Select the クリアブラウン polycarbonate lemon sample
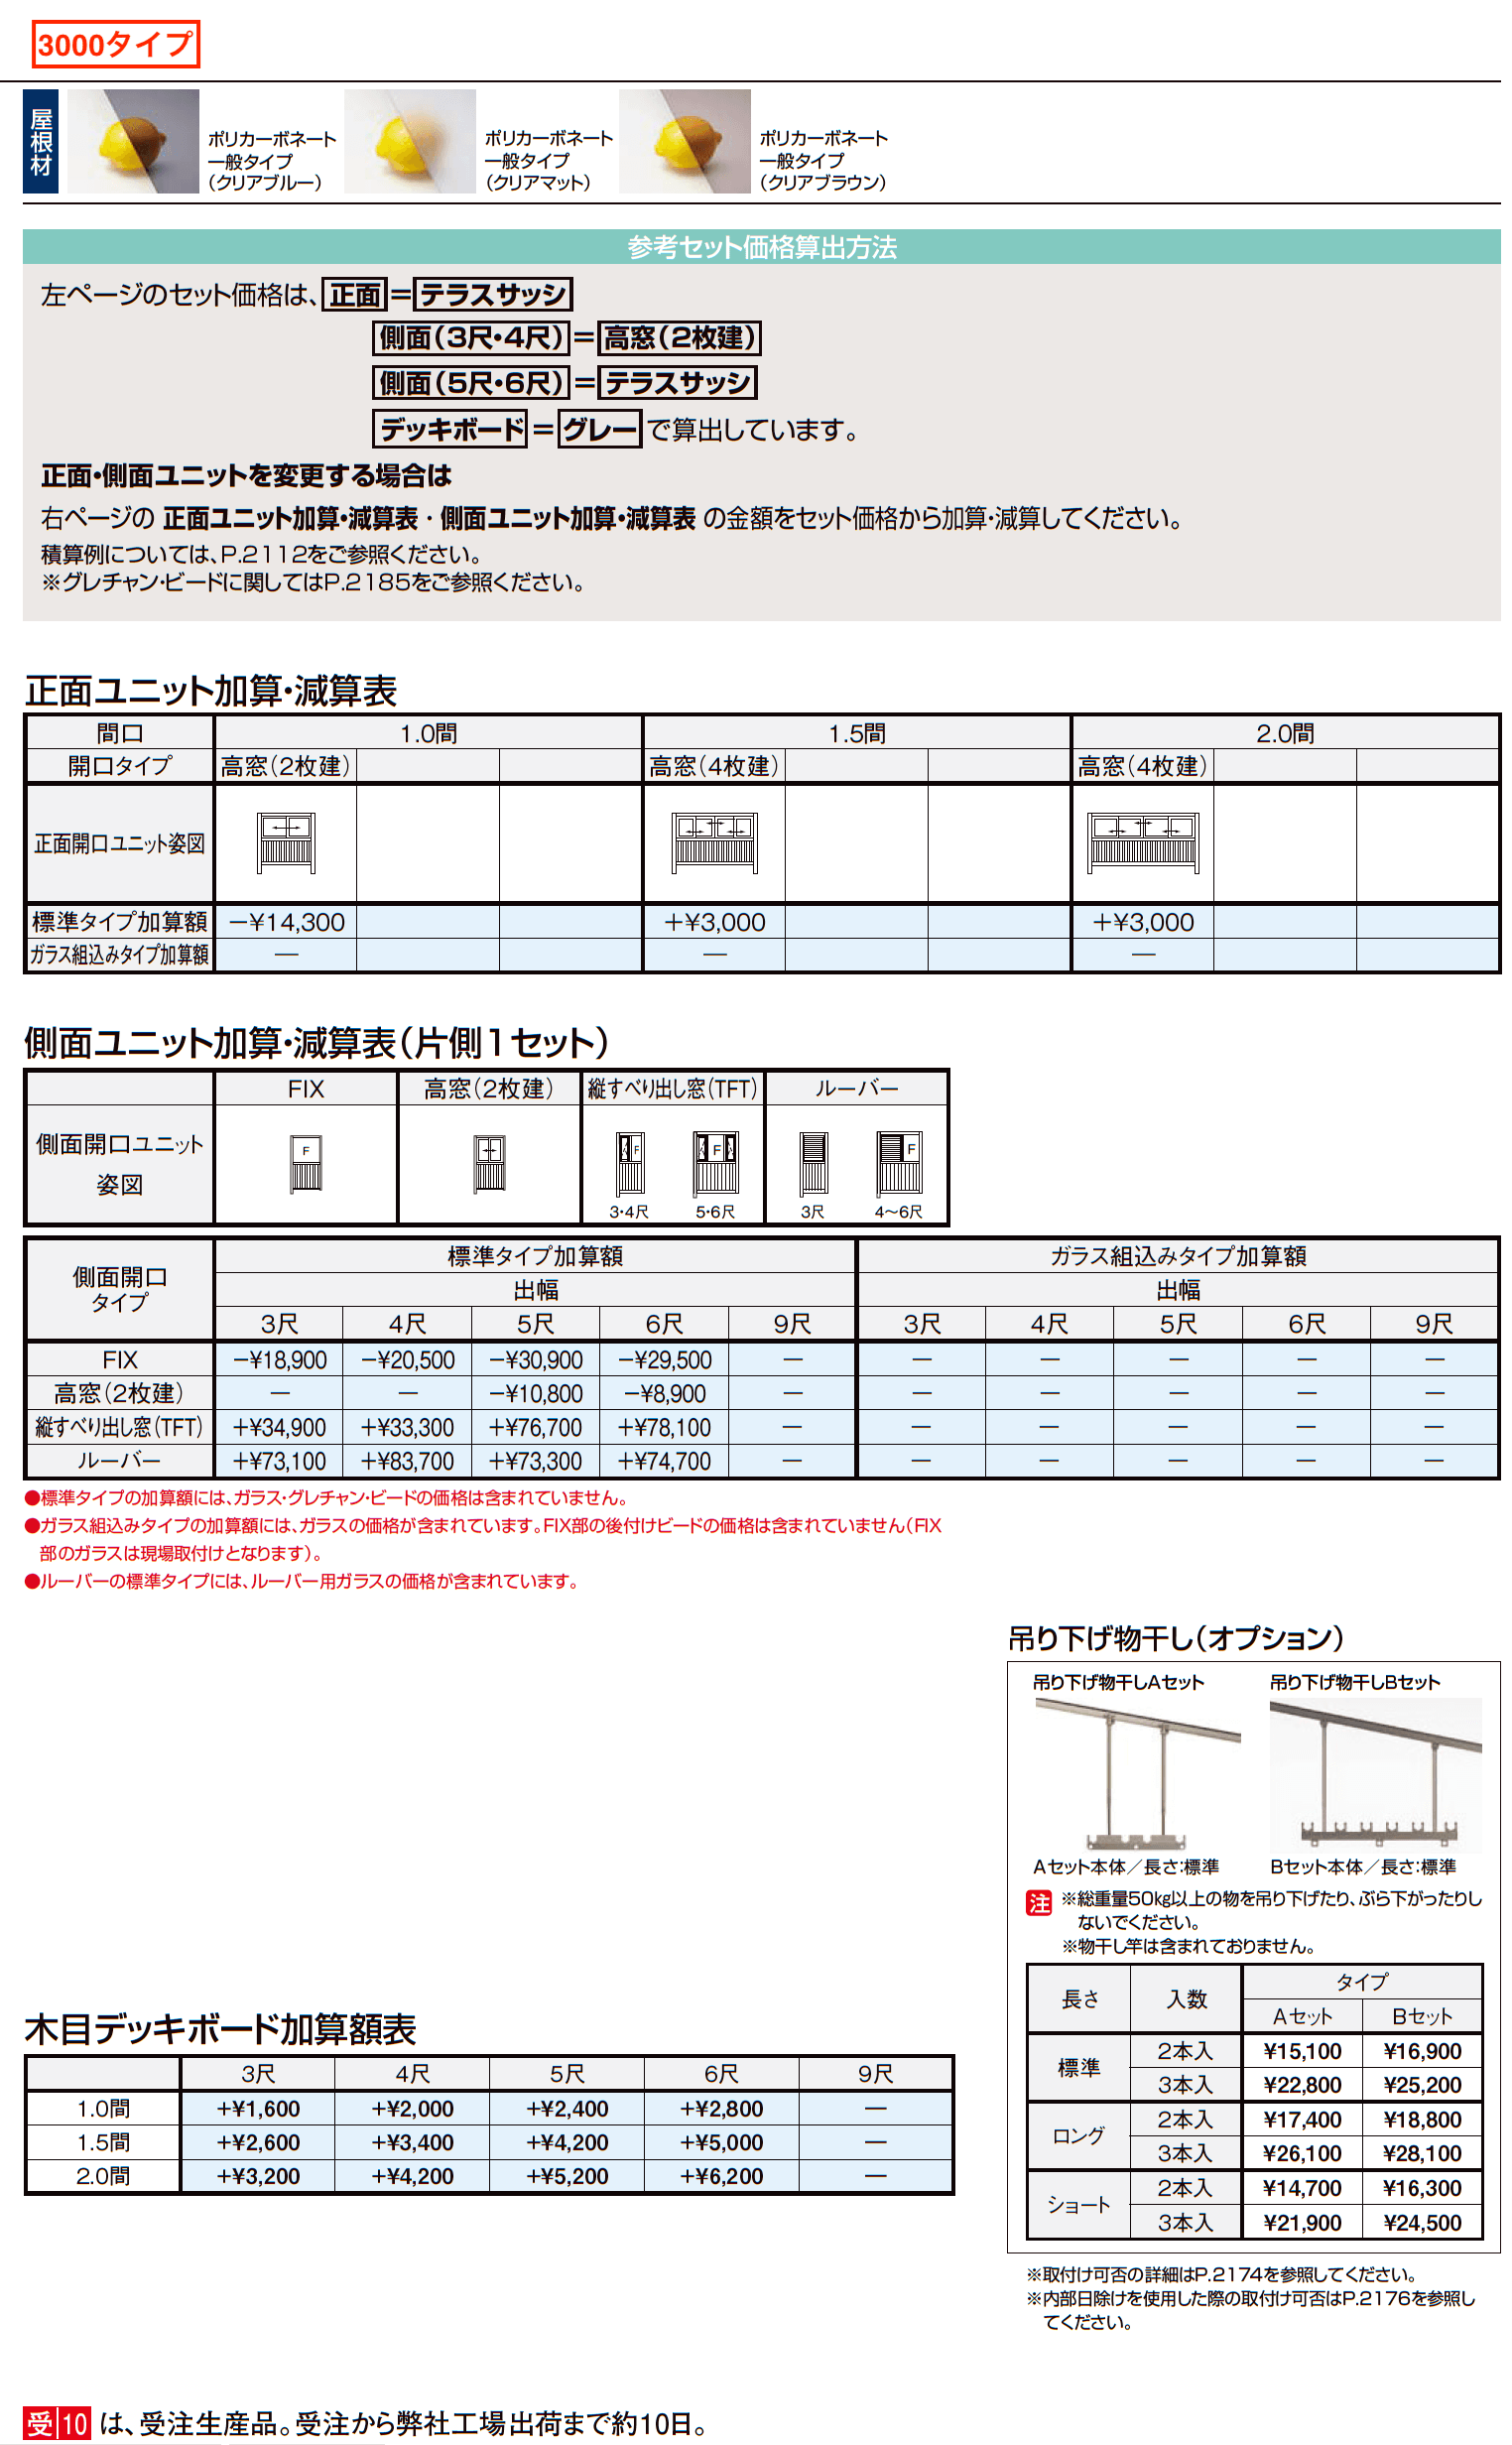This screenshot has height=2445, width=1512. pyautogui.click(x=685, y=141)
